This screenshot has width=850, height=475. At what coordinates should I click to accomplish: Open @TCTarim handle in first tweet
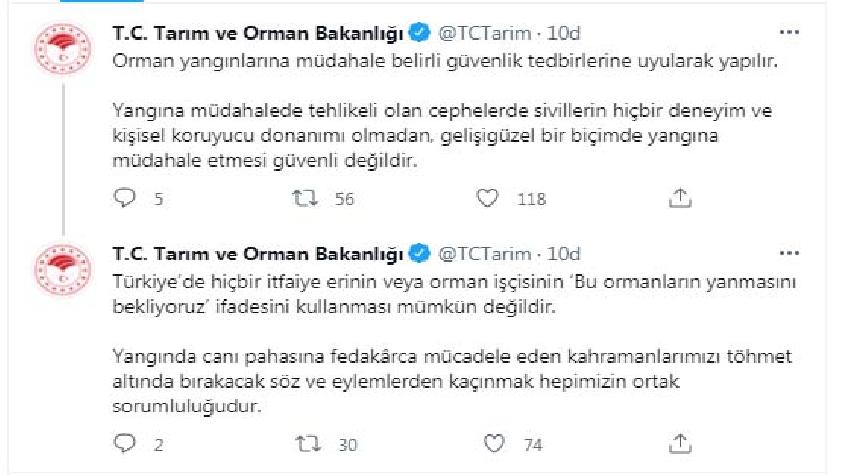coord(484,34)
